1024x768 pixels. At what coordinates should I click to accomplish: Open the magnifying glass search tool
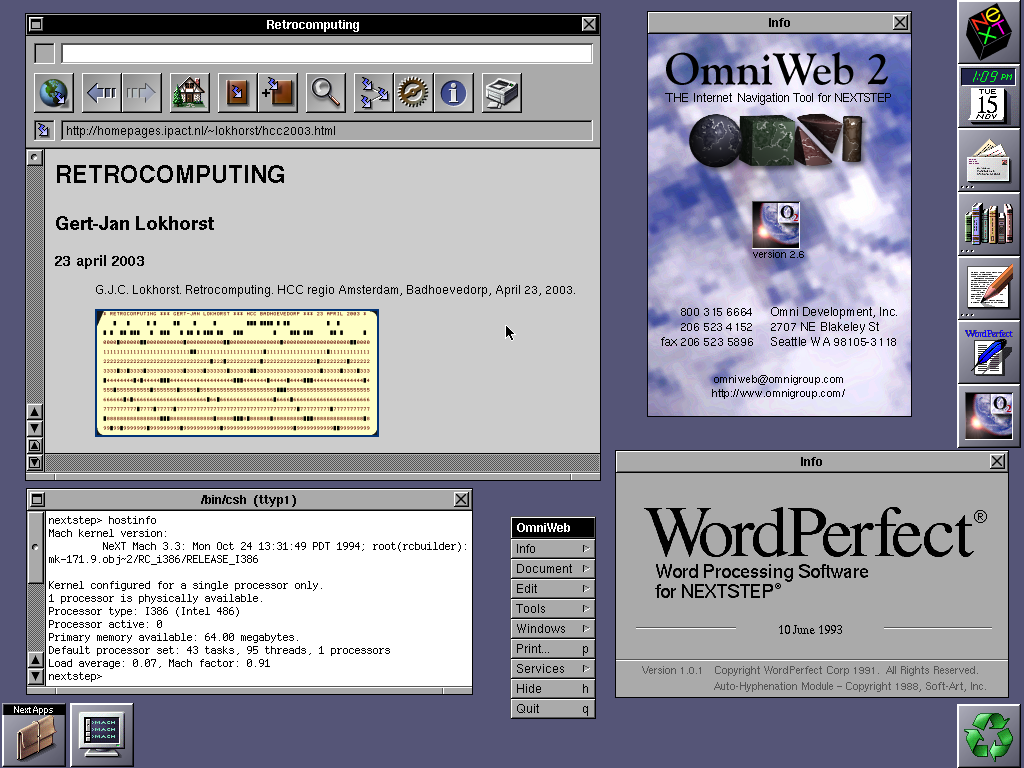coord(325,93)
